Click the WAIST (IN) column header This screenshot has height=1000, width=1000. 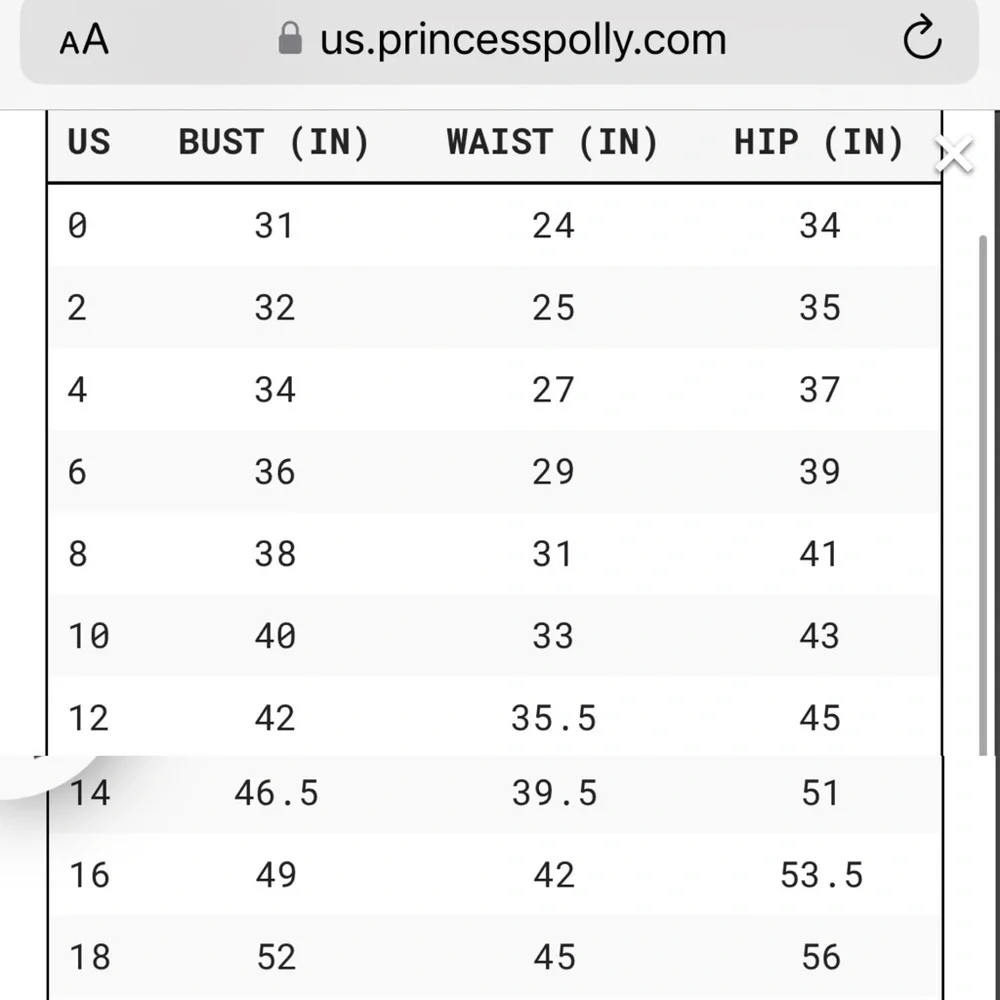click(552, 142)
